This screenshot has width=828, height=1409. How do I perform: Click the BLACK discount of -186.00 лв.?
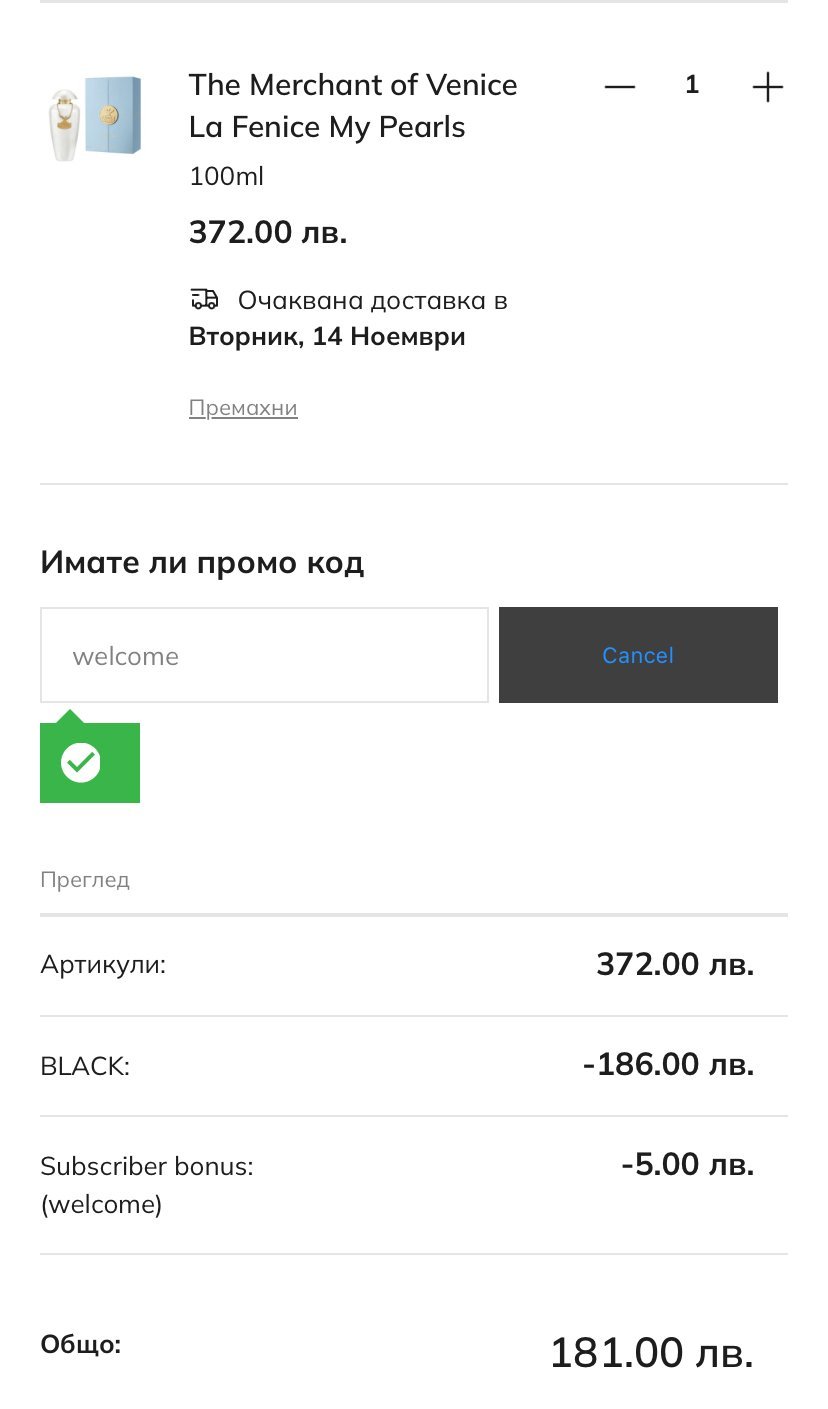tap(668, 1064)
